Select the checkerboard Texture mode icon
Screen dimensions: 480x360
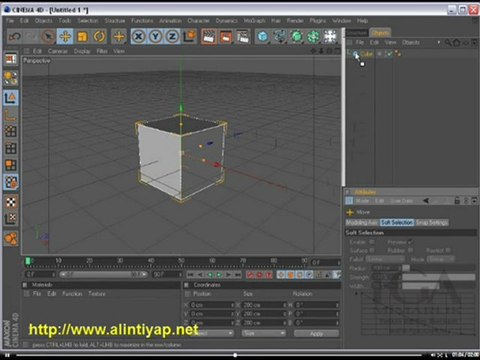pos(11,202)
